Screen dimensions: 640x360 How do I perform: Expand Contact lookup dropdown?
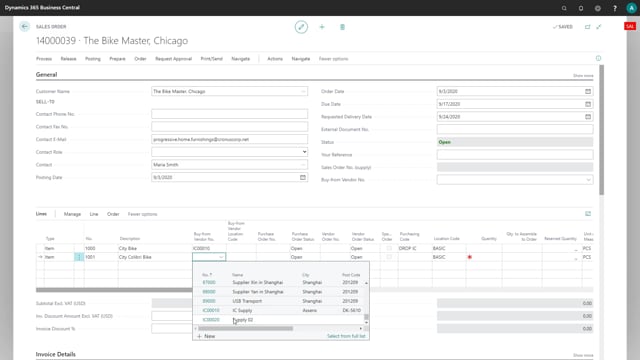click(x=303, y=165)
